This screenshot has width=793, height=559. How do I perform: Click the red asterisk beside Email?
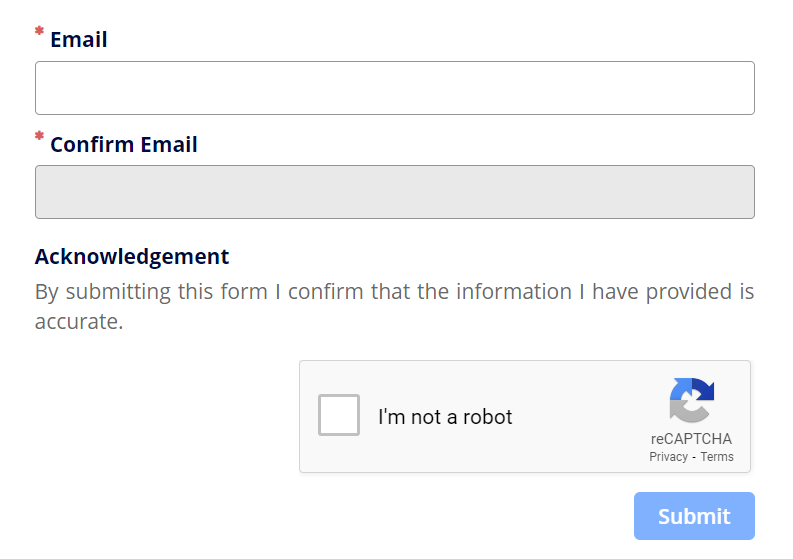click(x=40, y=32)
